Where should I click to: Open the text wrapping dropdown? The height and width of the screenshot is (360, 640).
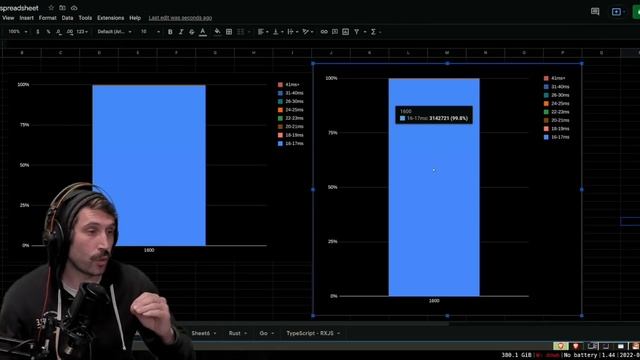click(293, 31)
